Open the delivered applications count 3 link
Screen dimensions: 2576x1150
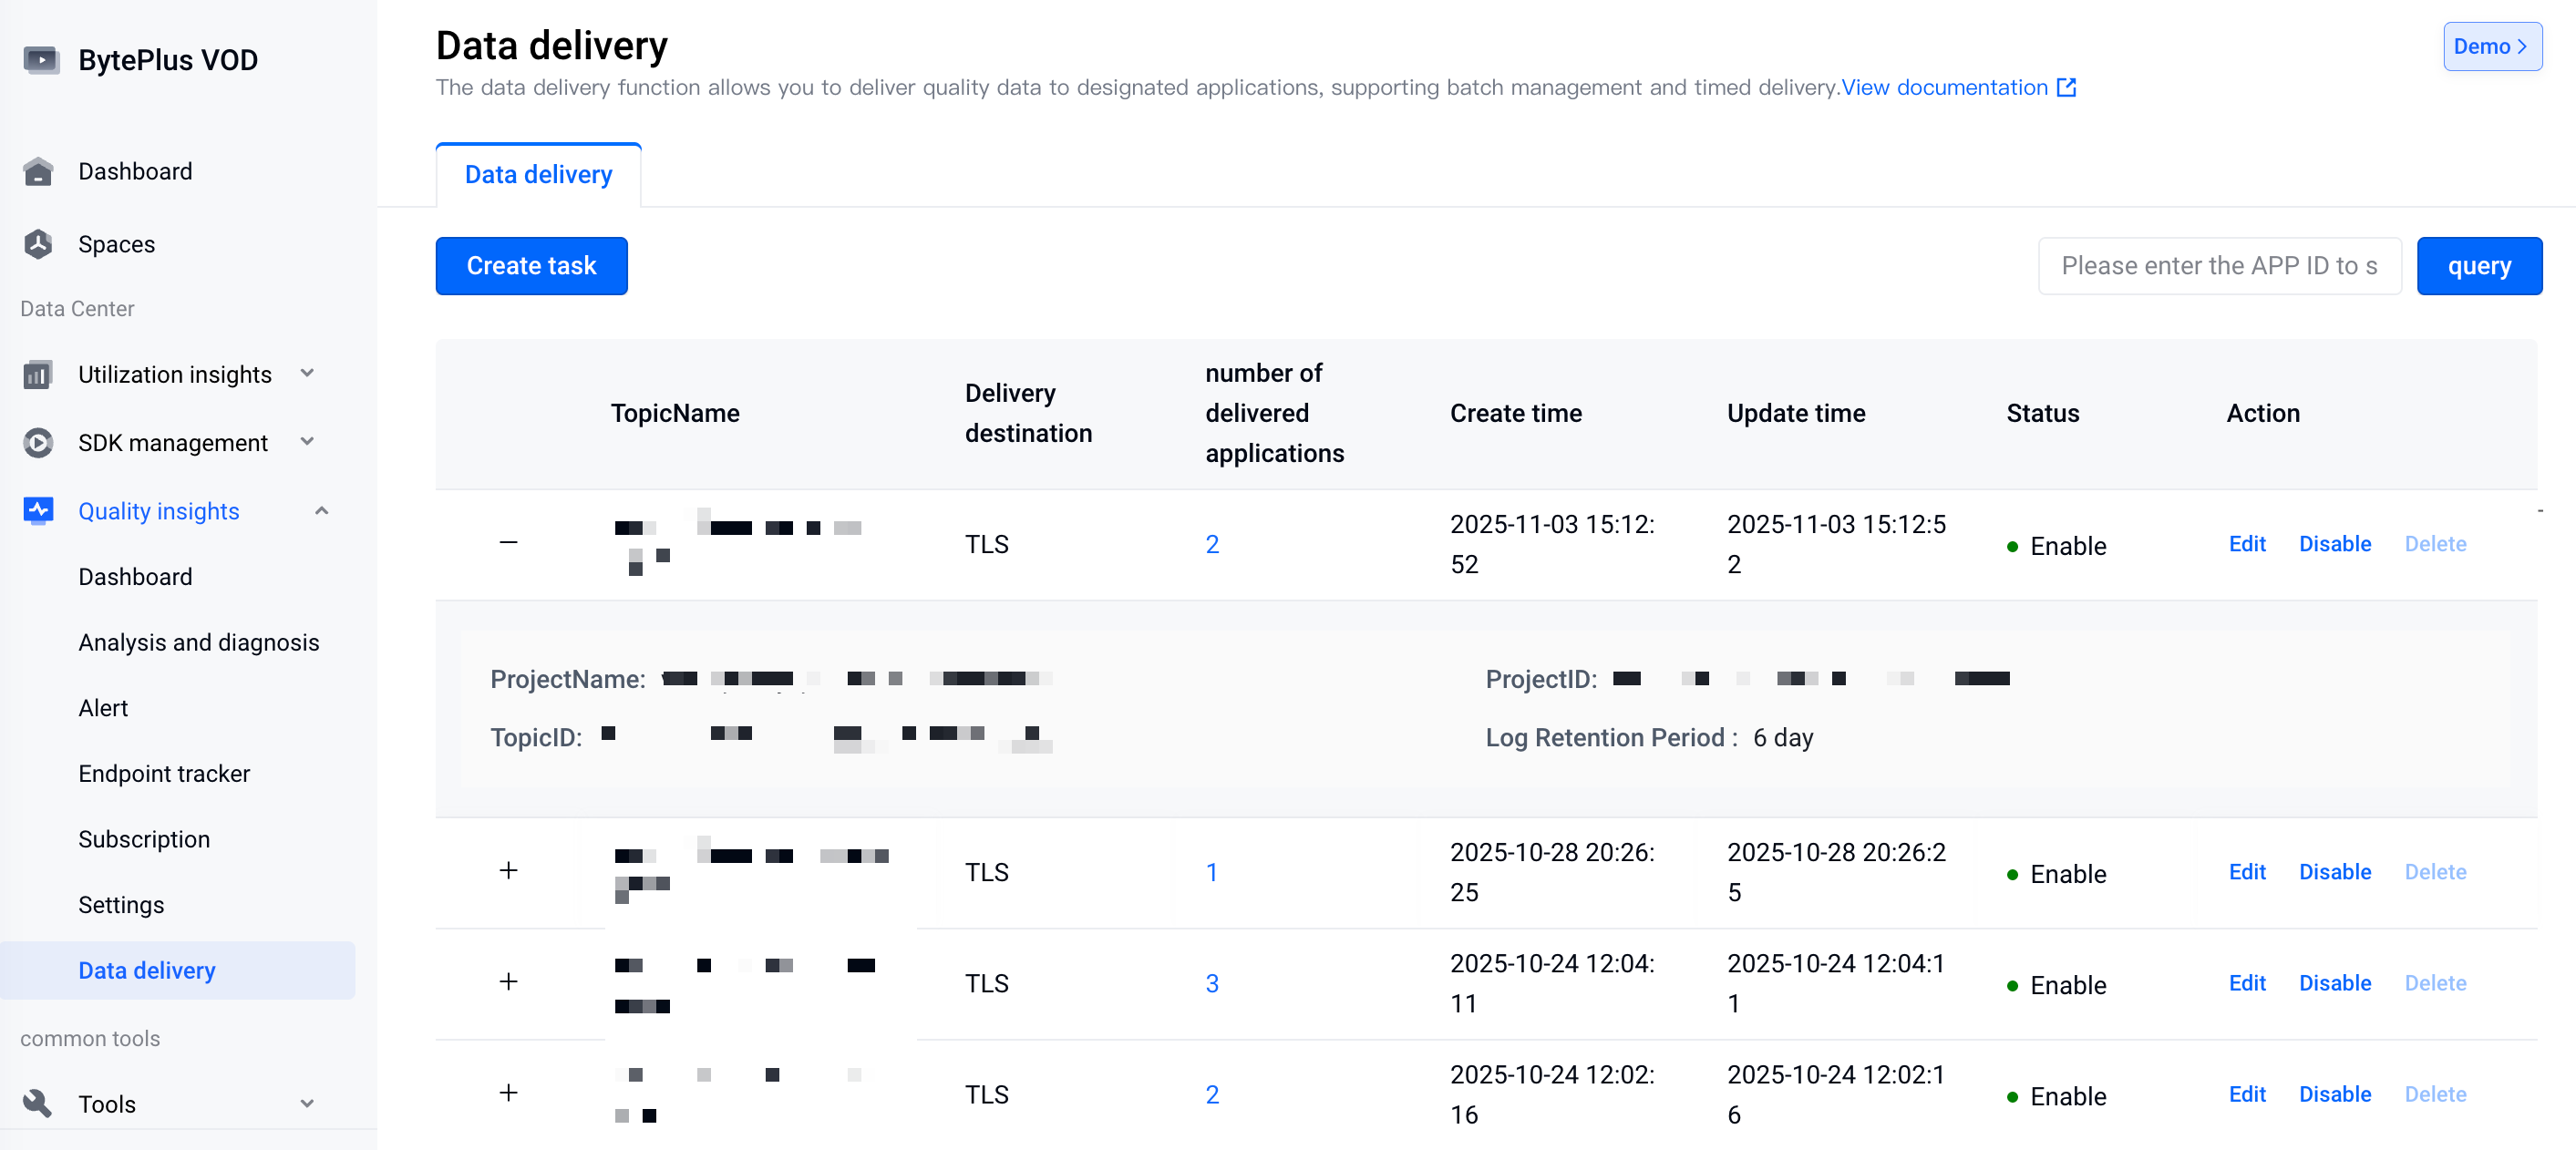point(1211,983)
